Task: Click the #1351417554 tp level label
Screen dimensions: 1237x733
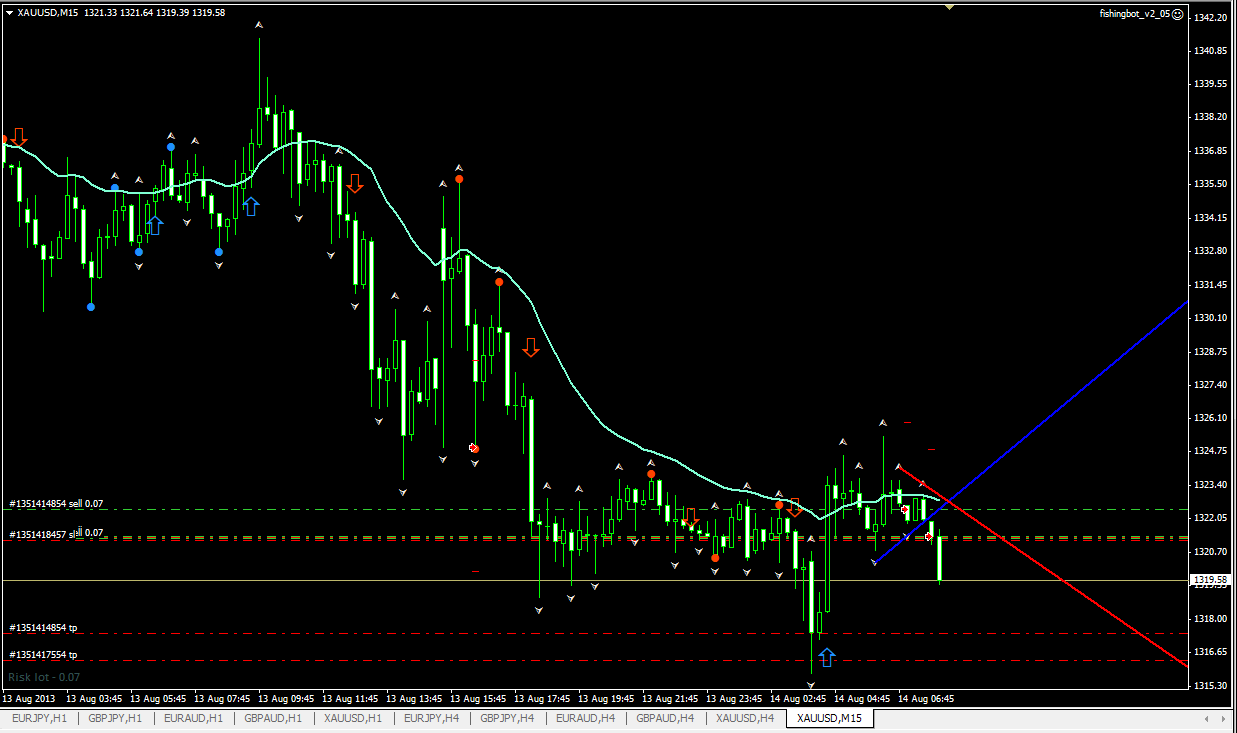Action: point(43,655)
